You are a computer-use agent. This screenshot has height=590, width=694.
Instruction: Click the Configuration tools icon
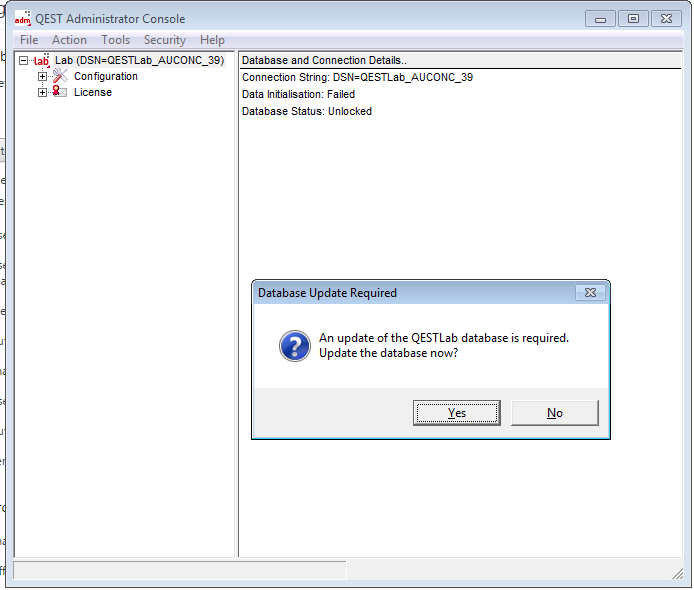click(59, 77)
